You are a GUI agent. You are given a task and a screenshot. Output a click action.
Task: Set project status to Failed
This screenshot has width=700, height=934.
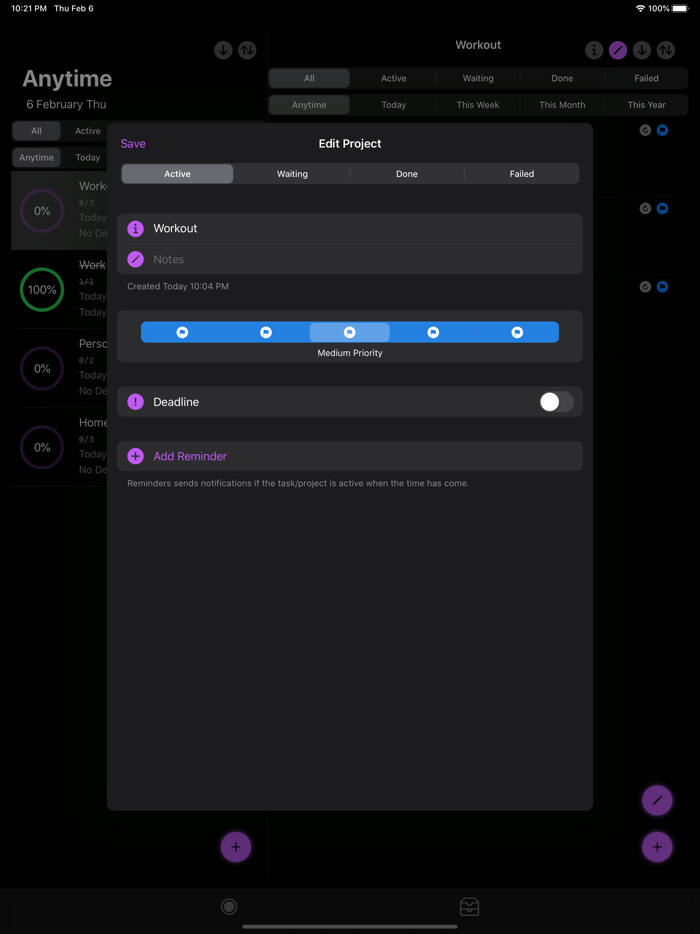(521, 174)
